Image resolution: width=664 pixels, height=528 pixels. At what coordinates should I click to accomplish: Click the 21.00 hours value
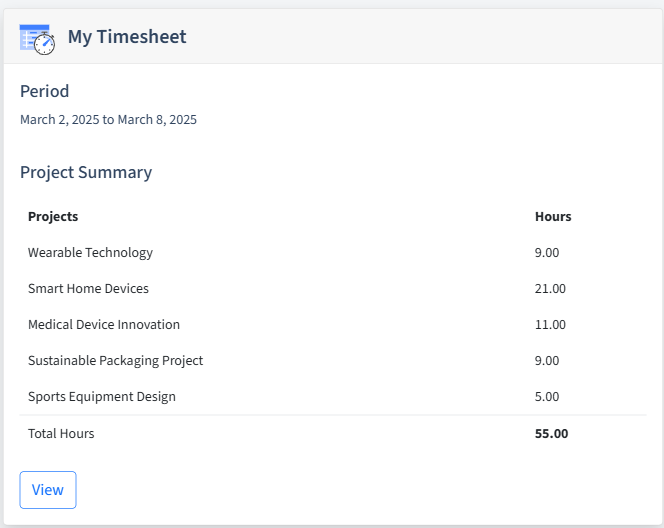[x=550, y=288]
